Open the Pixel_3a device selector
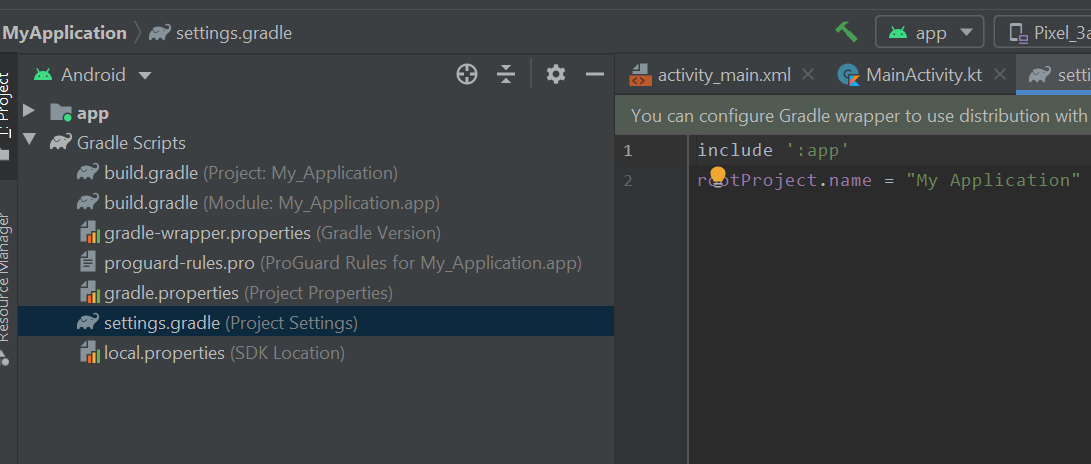 1047,32
